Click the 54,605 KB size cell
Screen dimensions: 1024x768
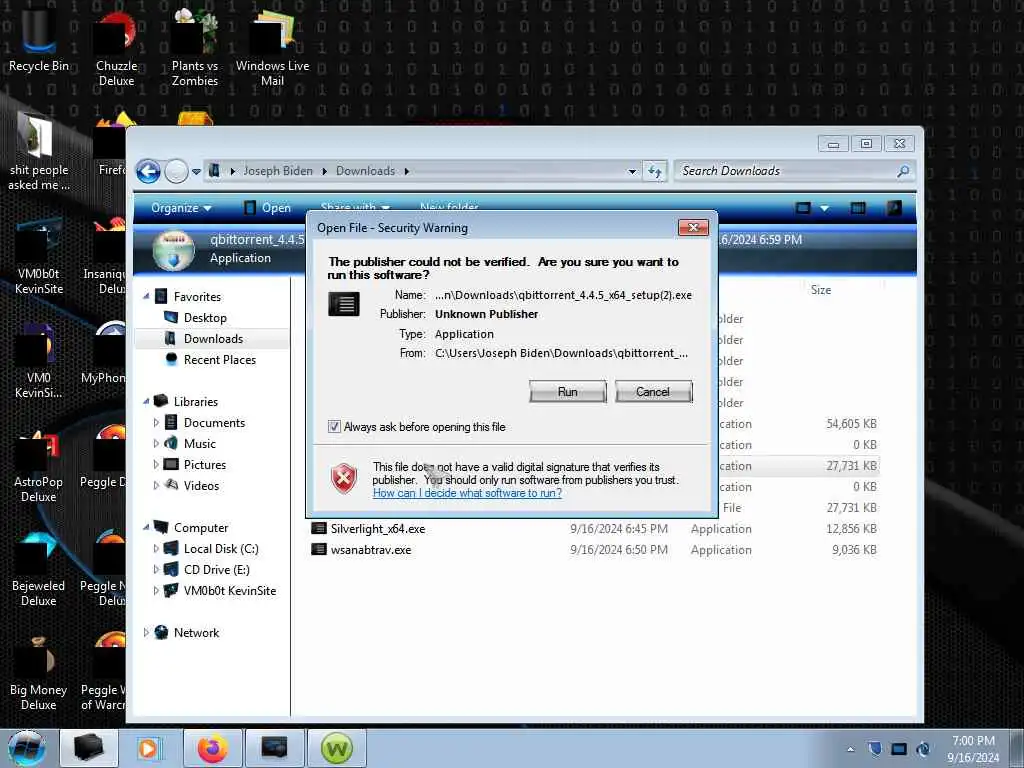pos(851,424)
